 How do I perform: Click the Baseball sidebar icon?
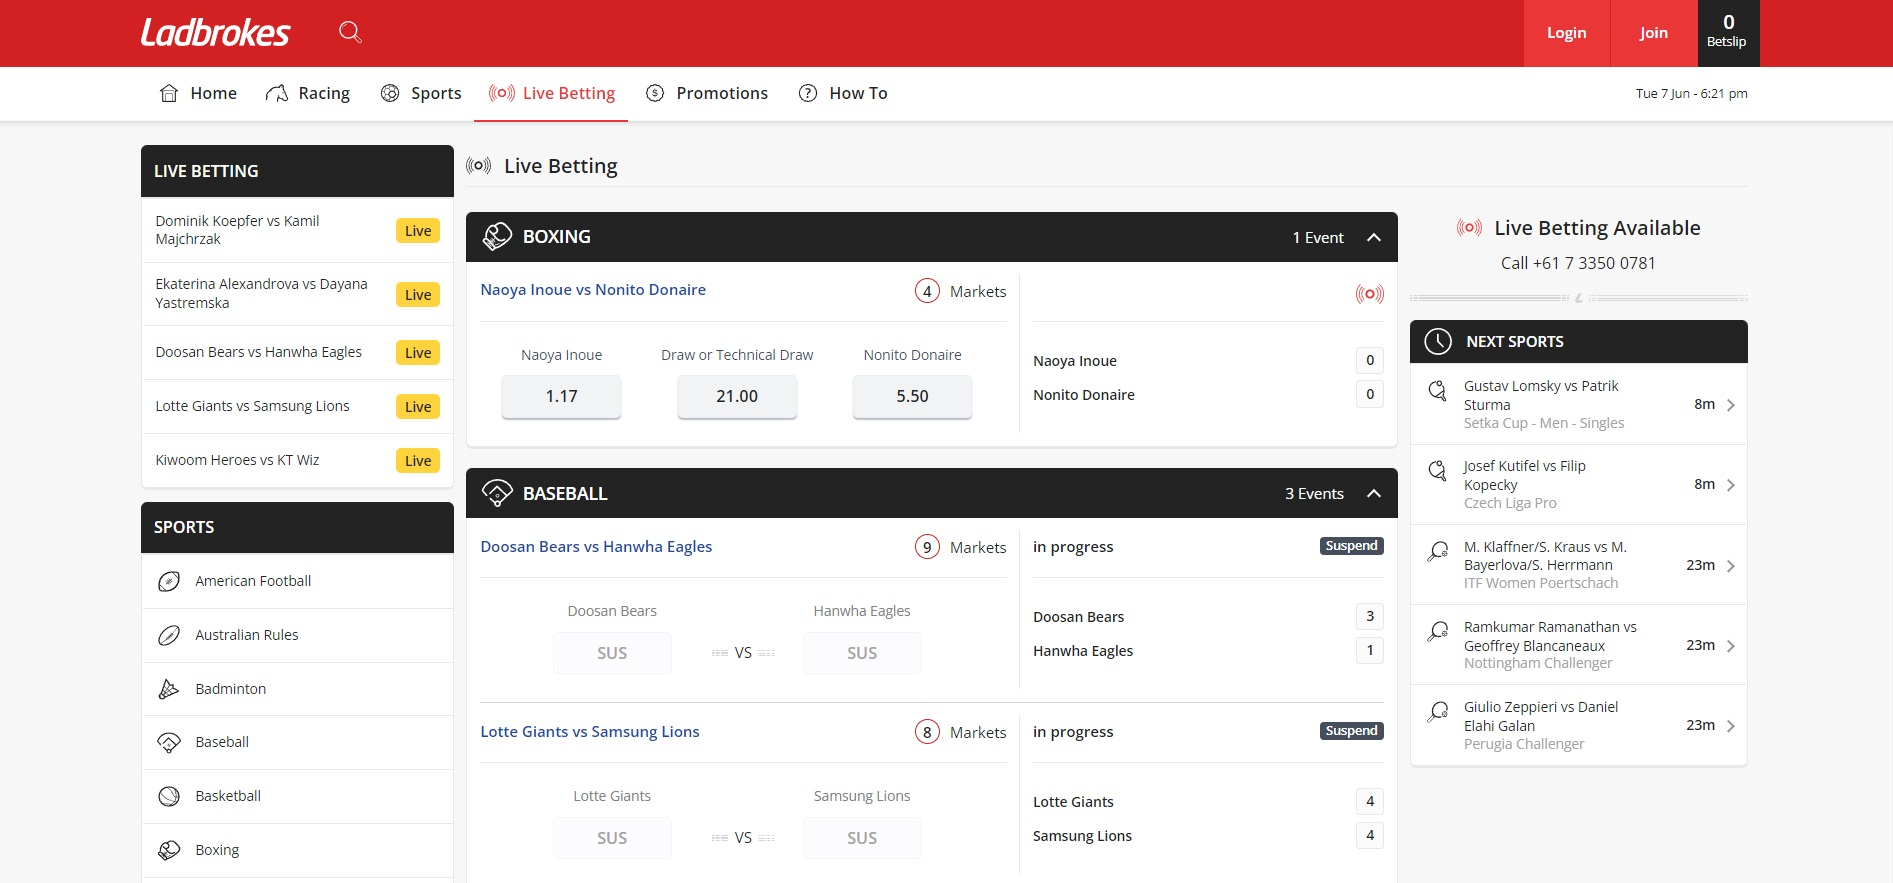169,742
